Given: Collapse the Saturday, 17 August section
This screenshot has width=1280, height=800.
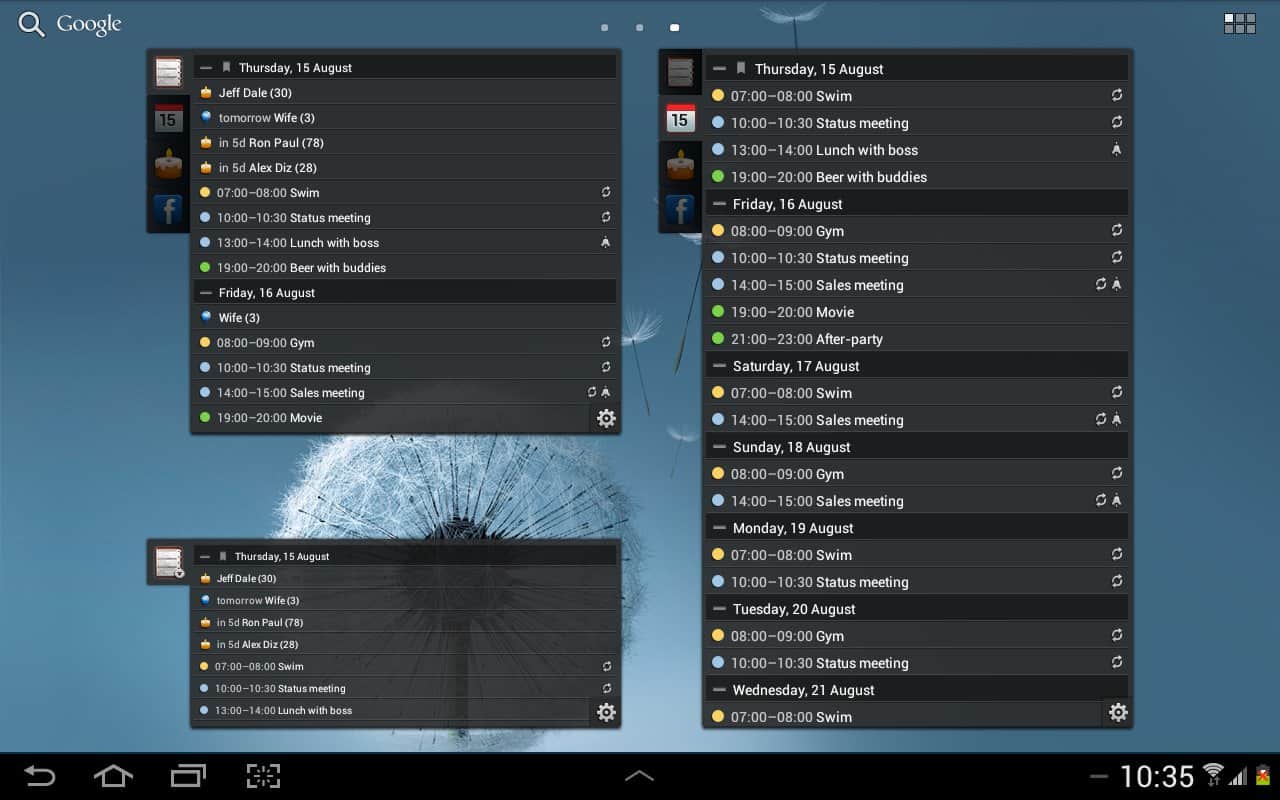Looking at the screenshot, I should tap(718, 366).
